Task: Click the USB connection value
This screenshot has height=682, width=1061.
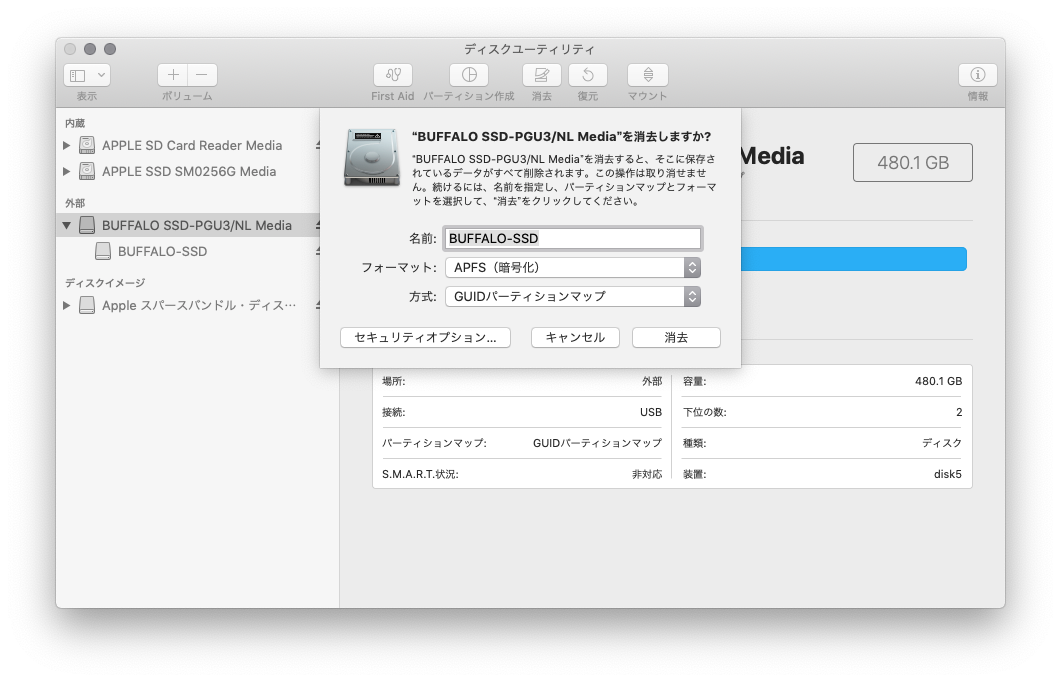Action: coord(651,412)
